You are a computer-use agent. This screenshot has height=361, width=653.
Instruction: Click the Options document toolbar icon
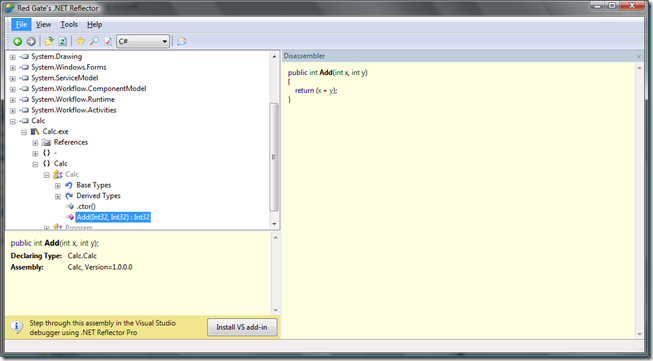click(108, 41)
